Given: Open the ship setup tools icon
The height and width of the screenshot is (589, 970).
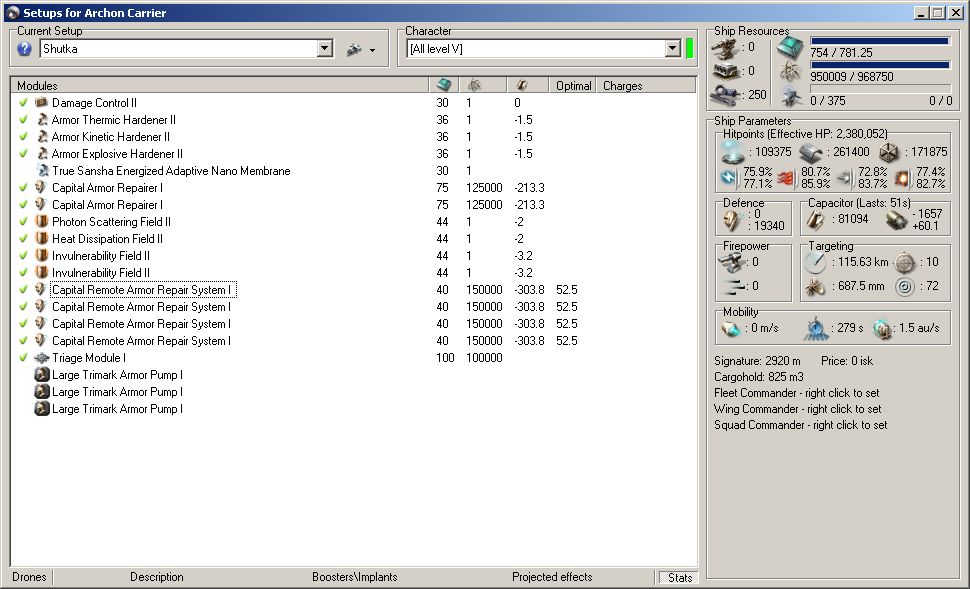Looking at the screenshot, I should click(354, 49).
